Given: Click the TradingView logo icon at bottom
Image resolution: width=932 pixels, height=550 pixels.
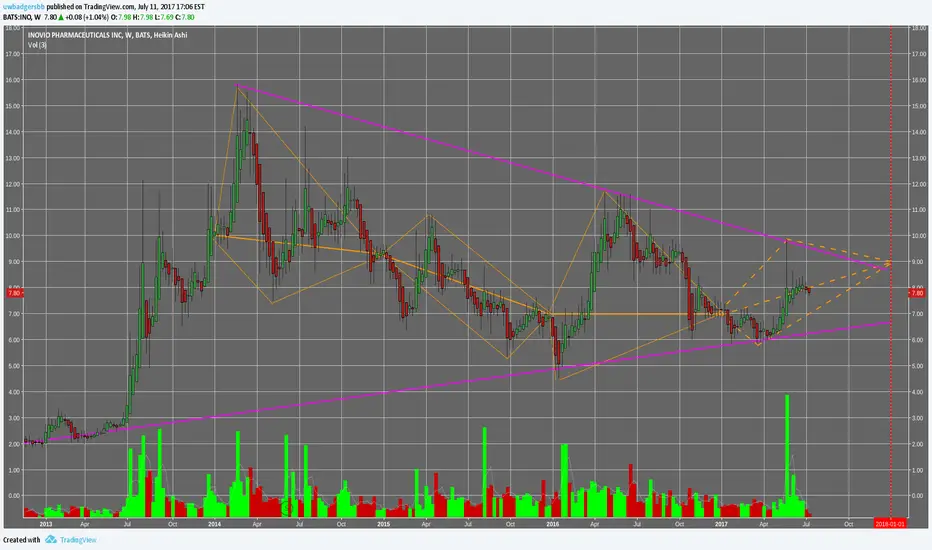Looking at the screenshot, I should pos(51,539).
